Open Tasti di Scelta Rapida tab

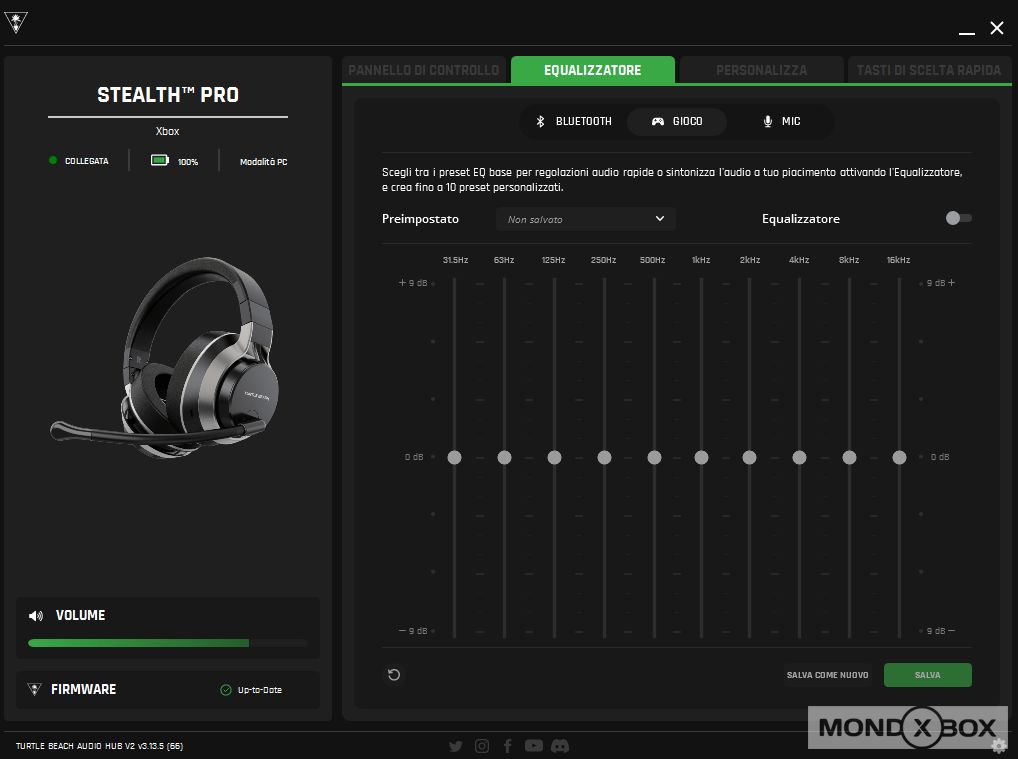928,70
